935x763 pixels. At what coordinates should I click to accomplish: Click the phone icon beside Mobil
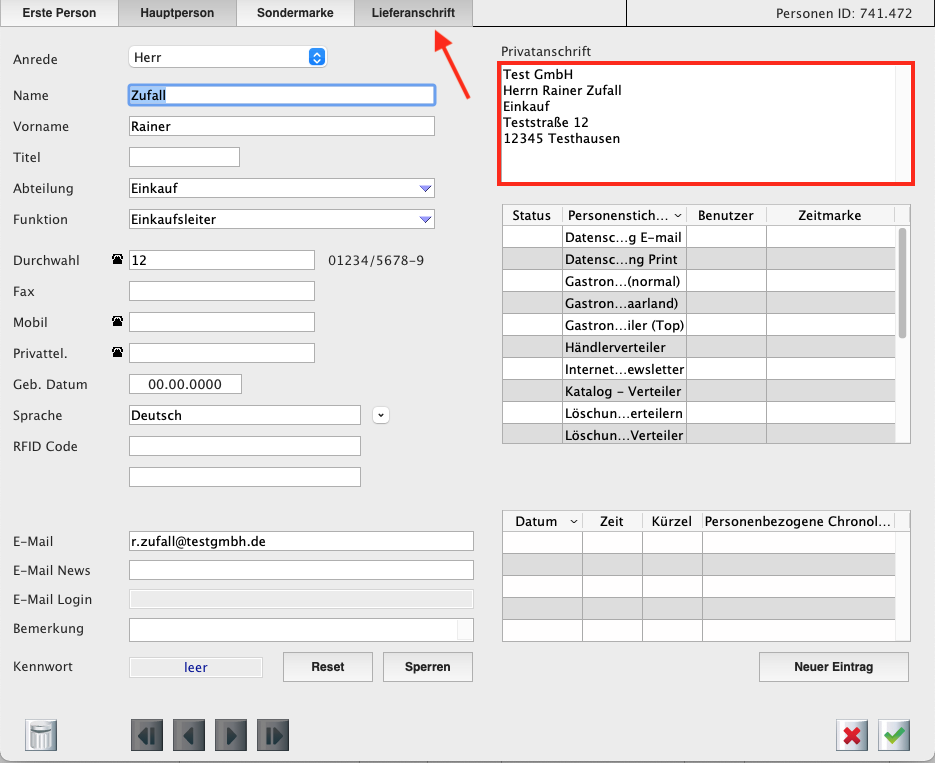(118, 322)
